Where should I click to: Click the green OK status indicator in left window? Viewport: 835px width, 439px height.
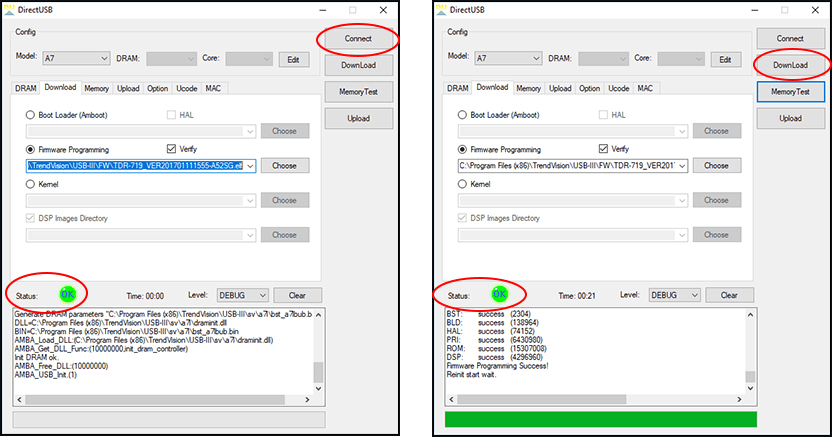tap(67, 295)
